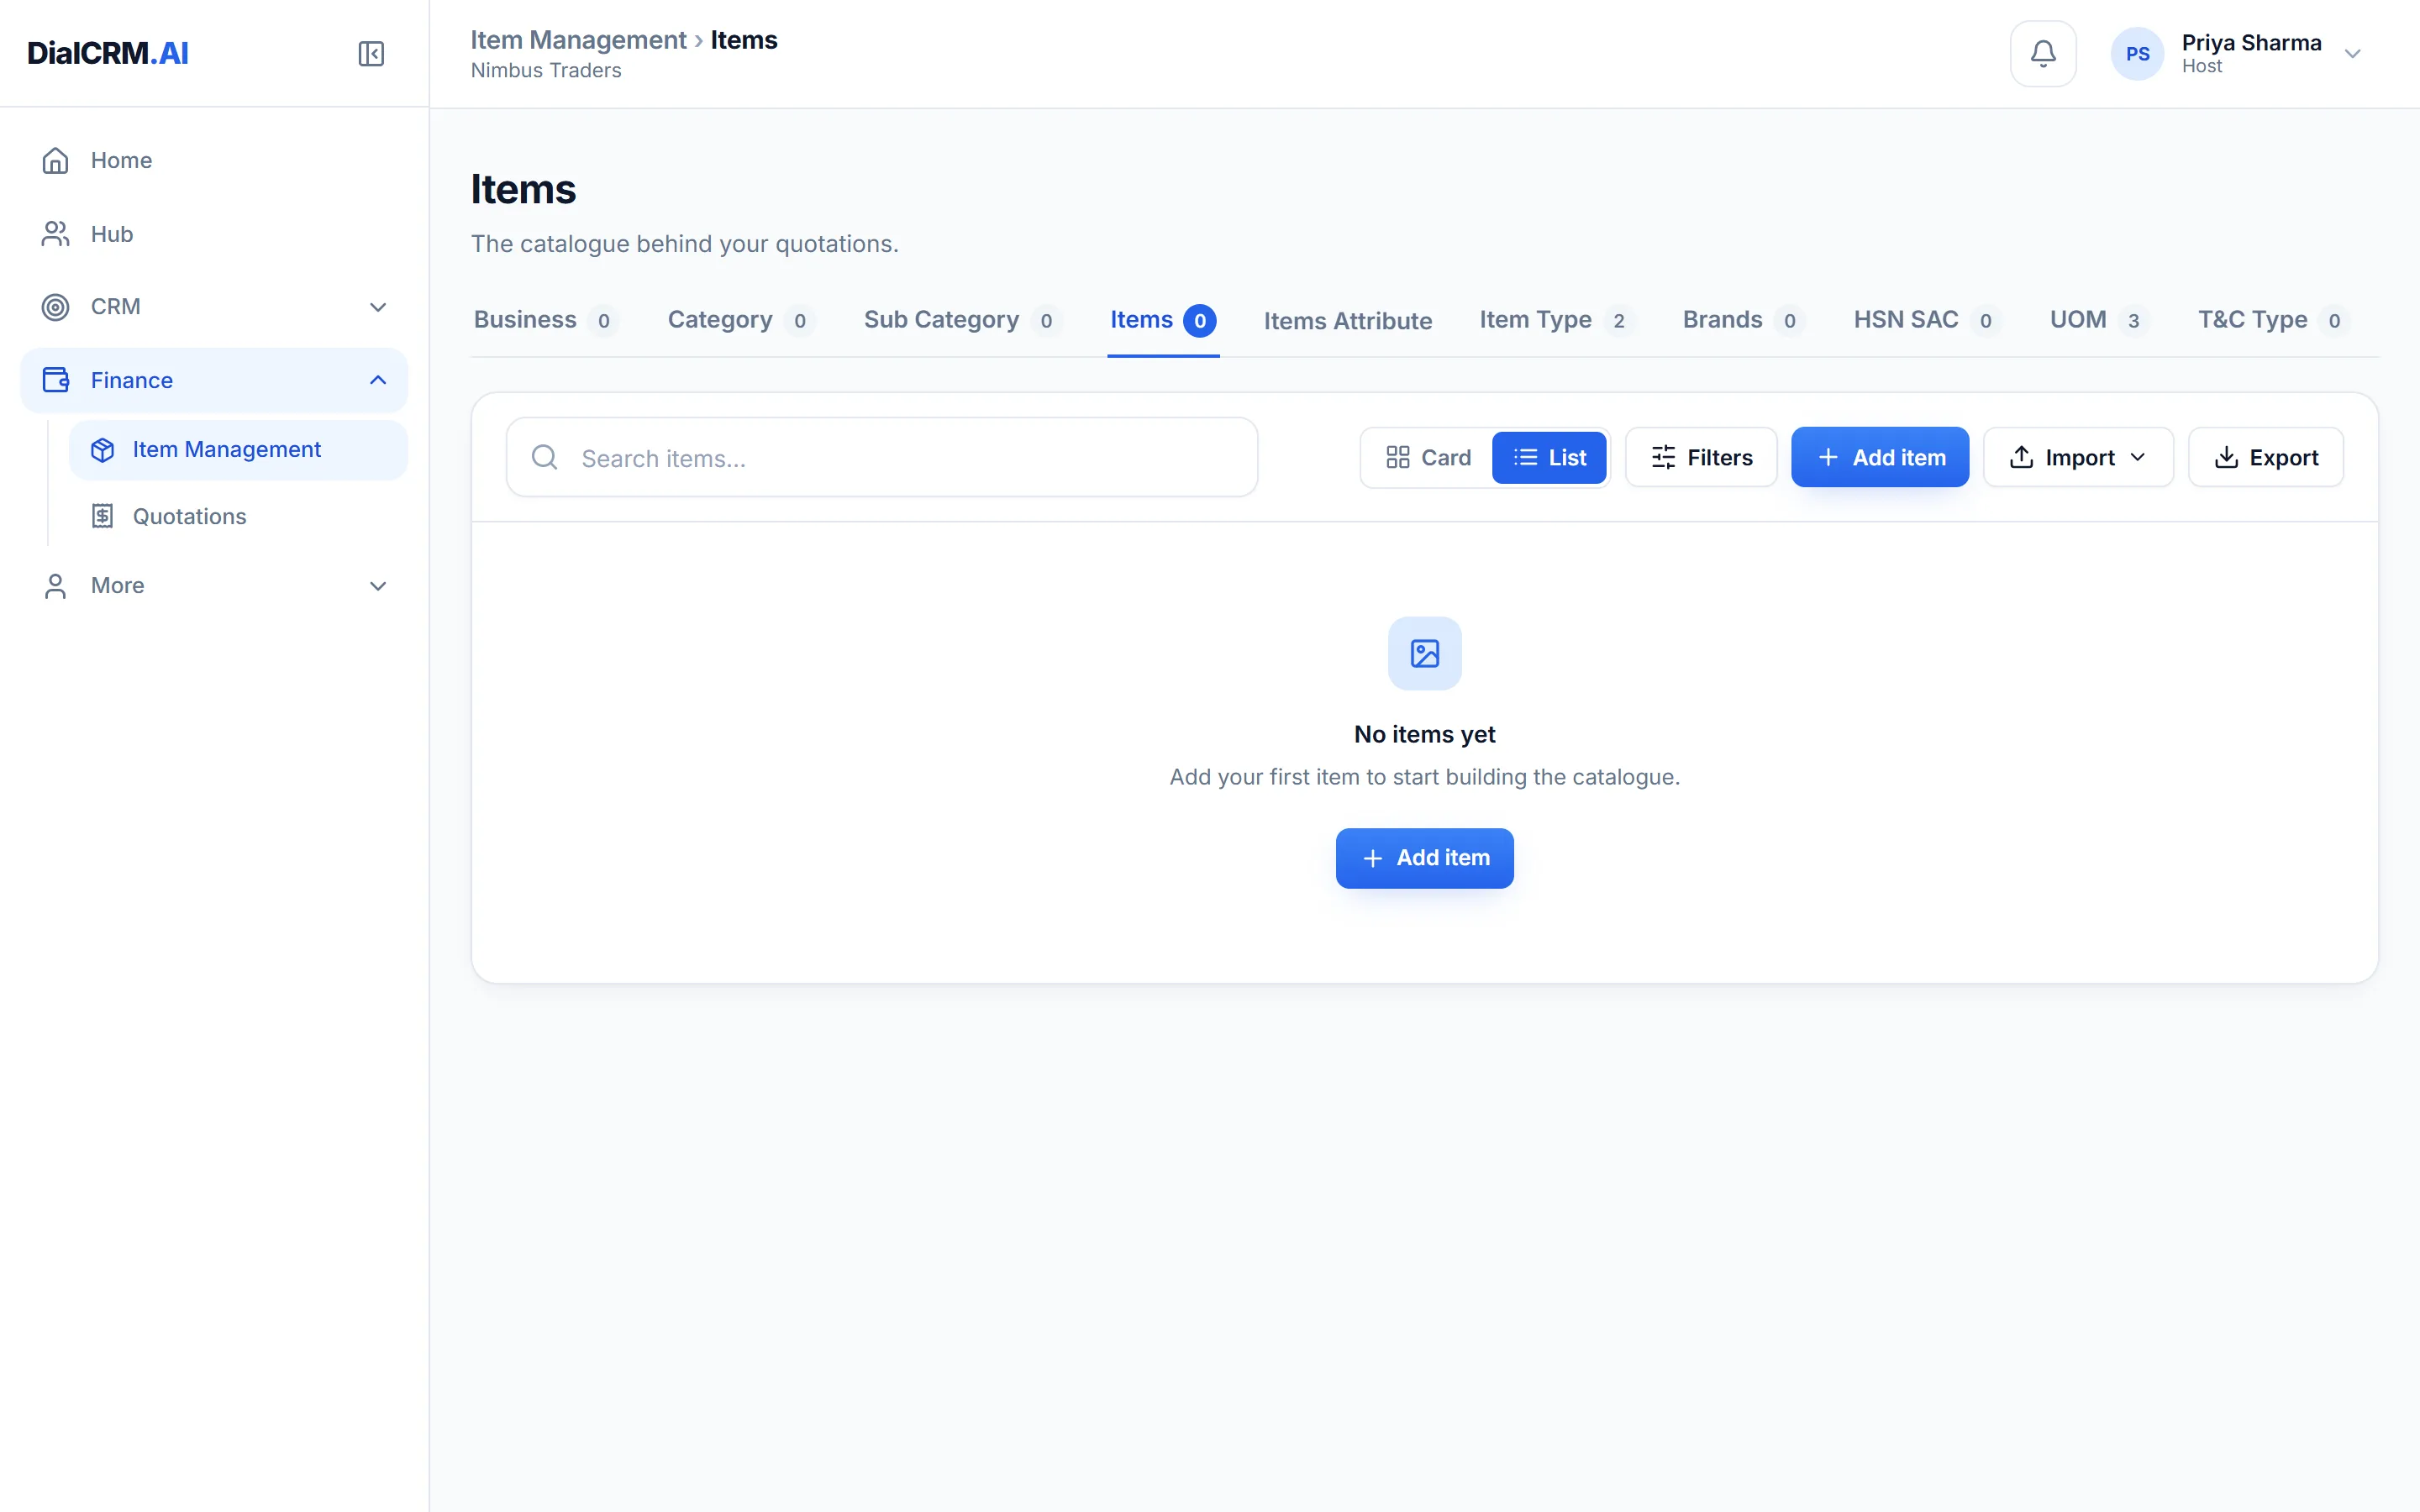
Task: Open the Import dropdown
Action: point(2078,457)
